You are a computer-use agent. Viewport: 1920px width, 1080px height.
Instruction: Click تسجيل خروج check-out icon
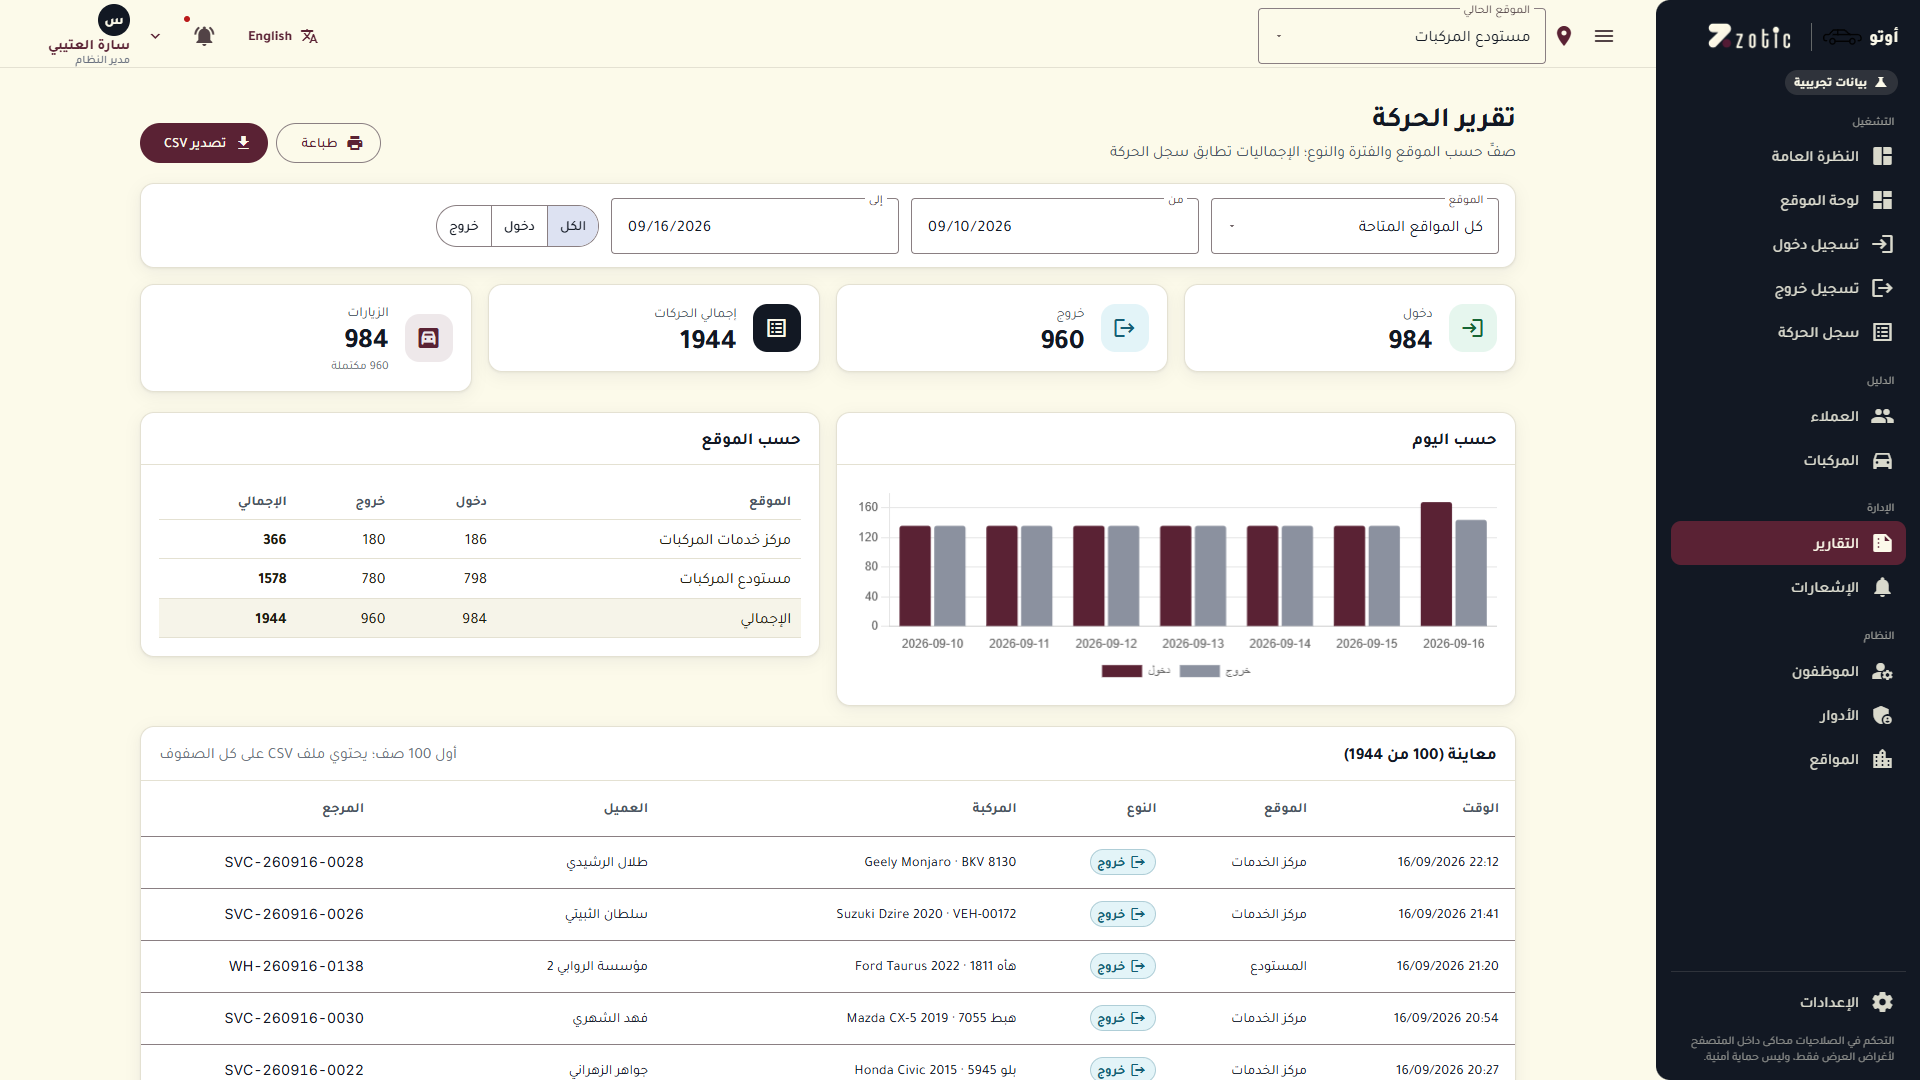click(1882, 288)
